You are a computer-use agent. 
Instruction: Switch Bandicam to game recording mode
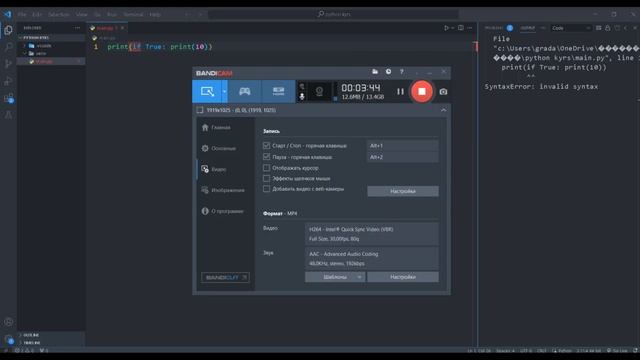point(244,91)
